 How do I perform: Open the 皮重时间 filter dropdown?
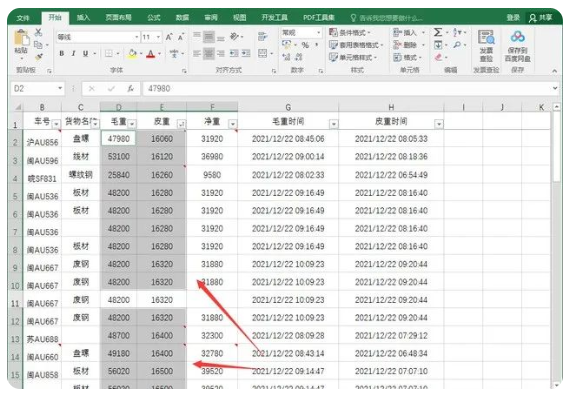pos(439,124)
